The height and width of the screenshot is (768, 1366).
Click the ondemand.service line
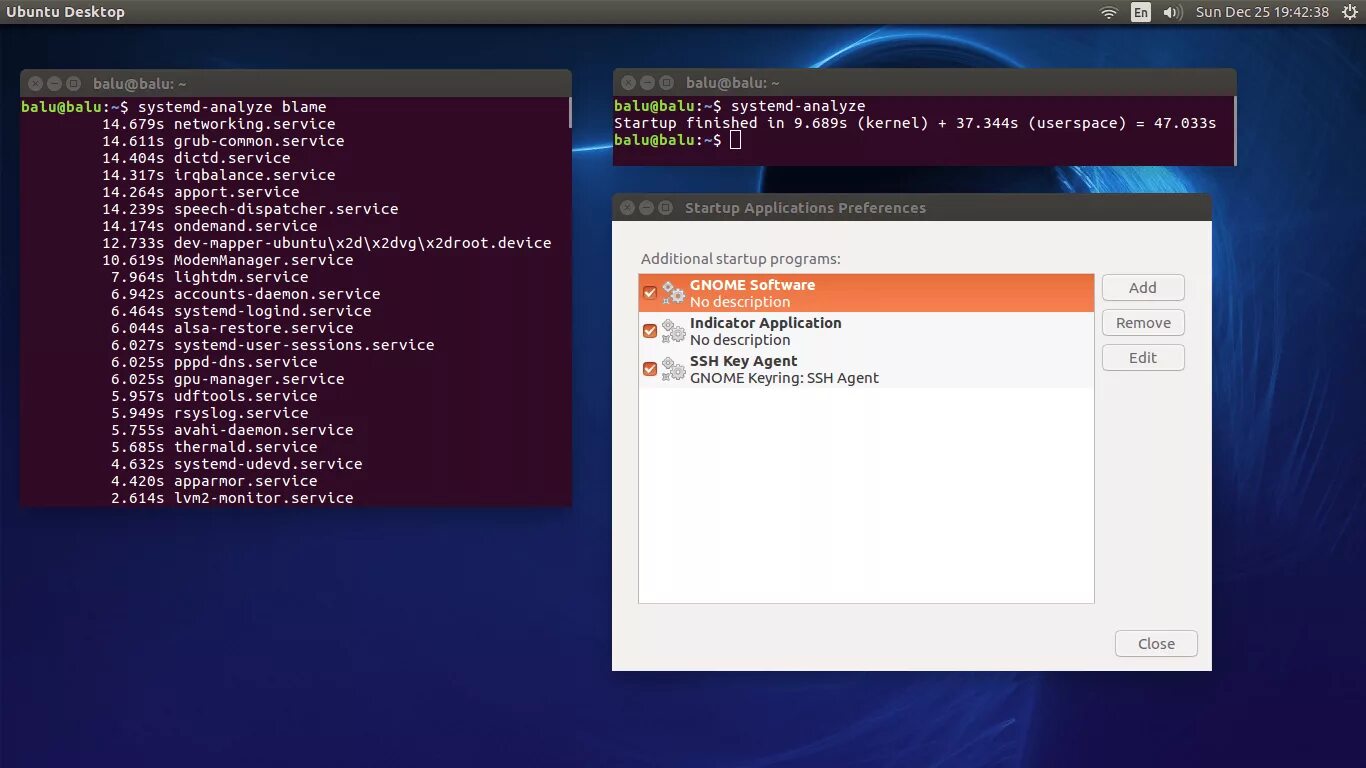click(210, 226)
